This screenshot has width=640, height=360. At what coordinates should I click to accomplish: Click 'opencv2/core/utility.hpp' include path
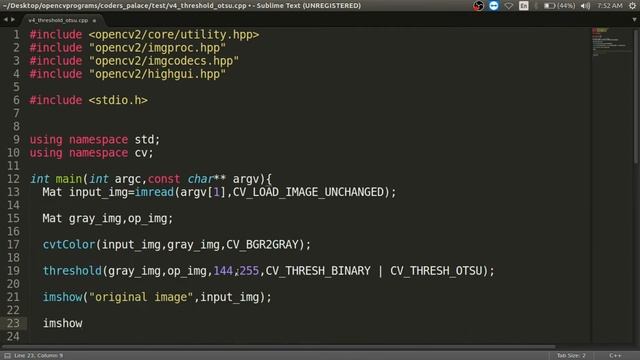(174, 35)
